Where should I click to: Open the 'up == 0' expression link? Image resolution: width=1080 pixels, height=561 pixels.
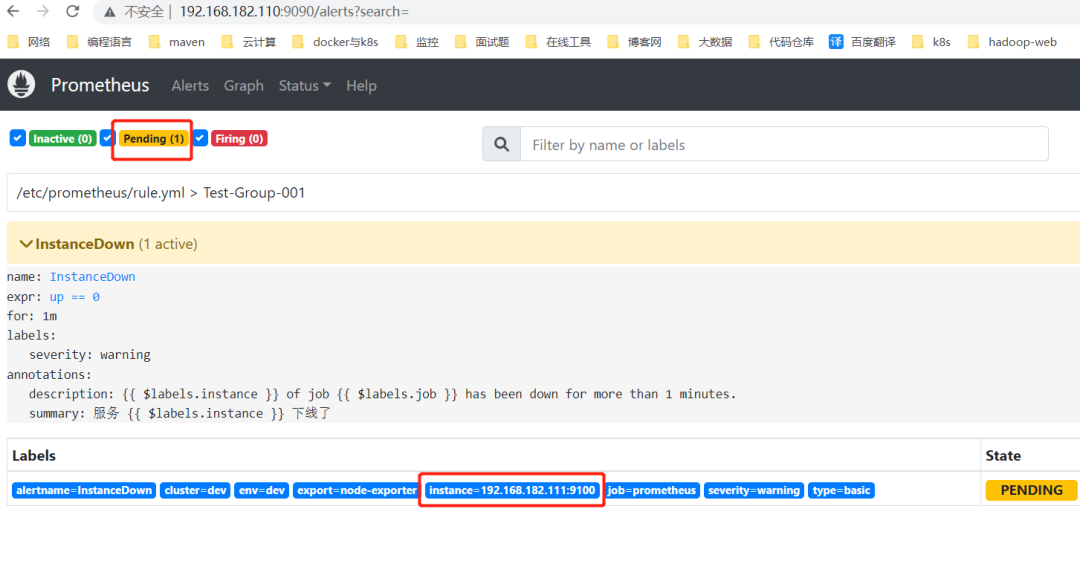74,296
